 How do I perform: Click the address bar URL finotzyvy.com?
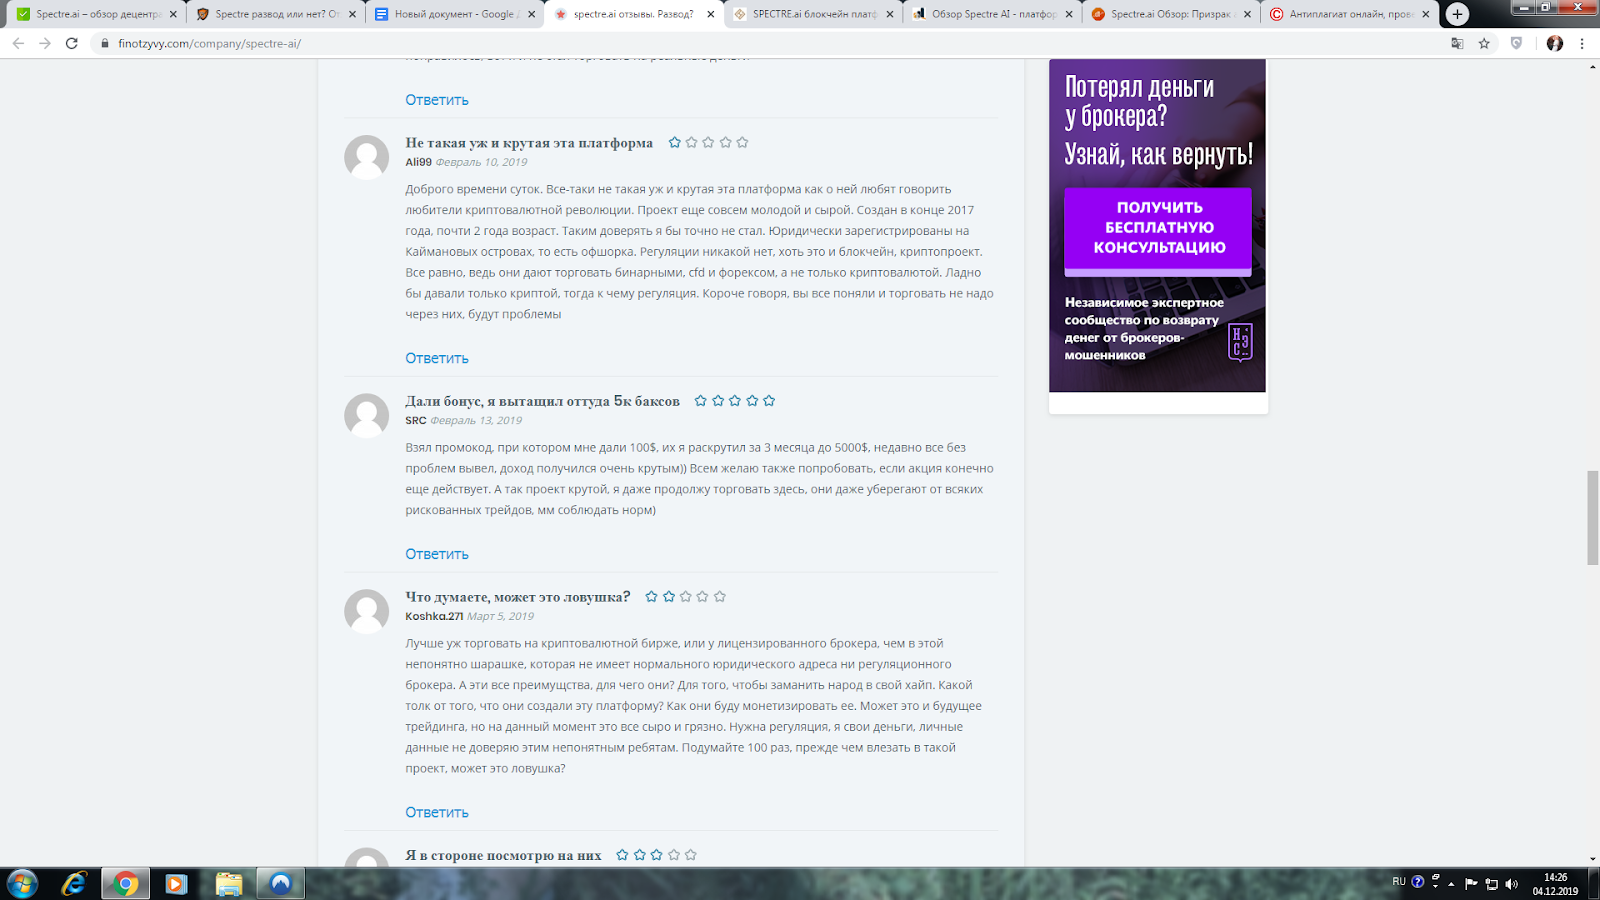coord(209,44)
